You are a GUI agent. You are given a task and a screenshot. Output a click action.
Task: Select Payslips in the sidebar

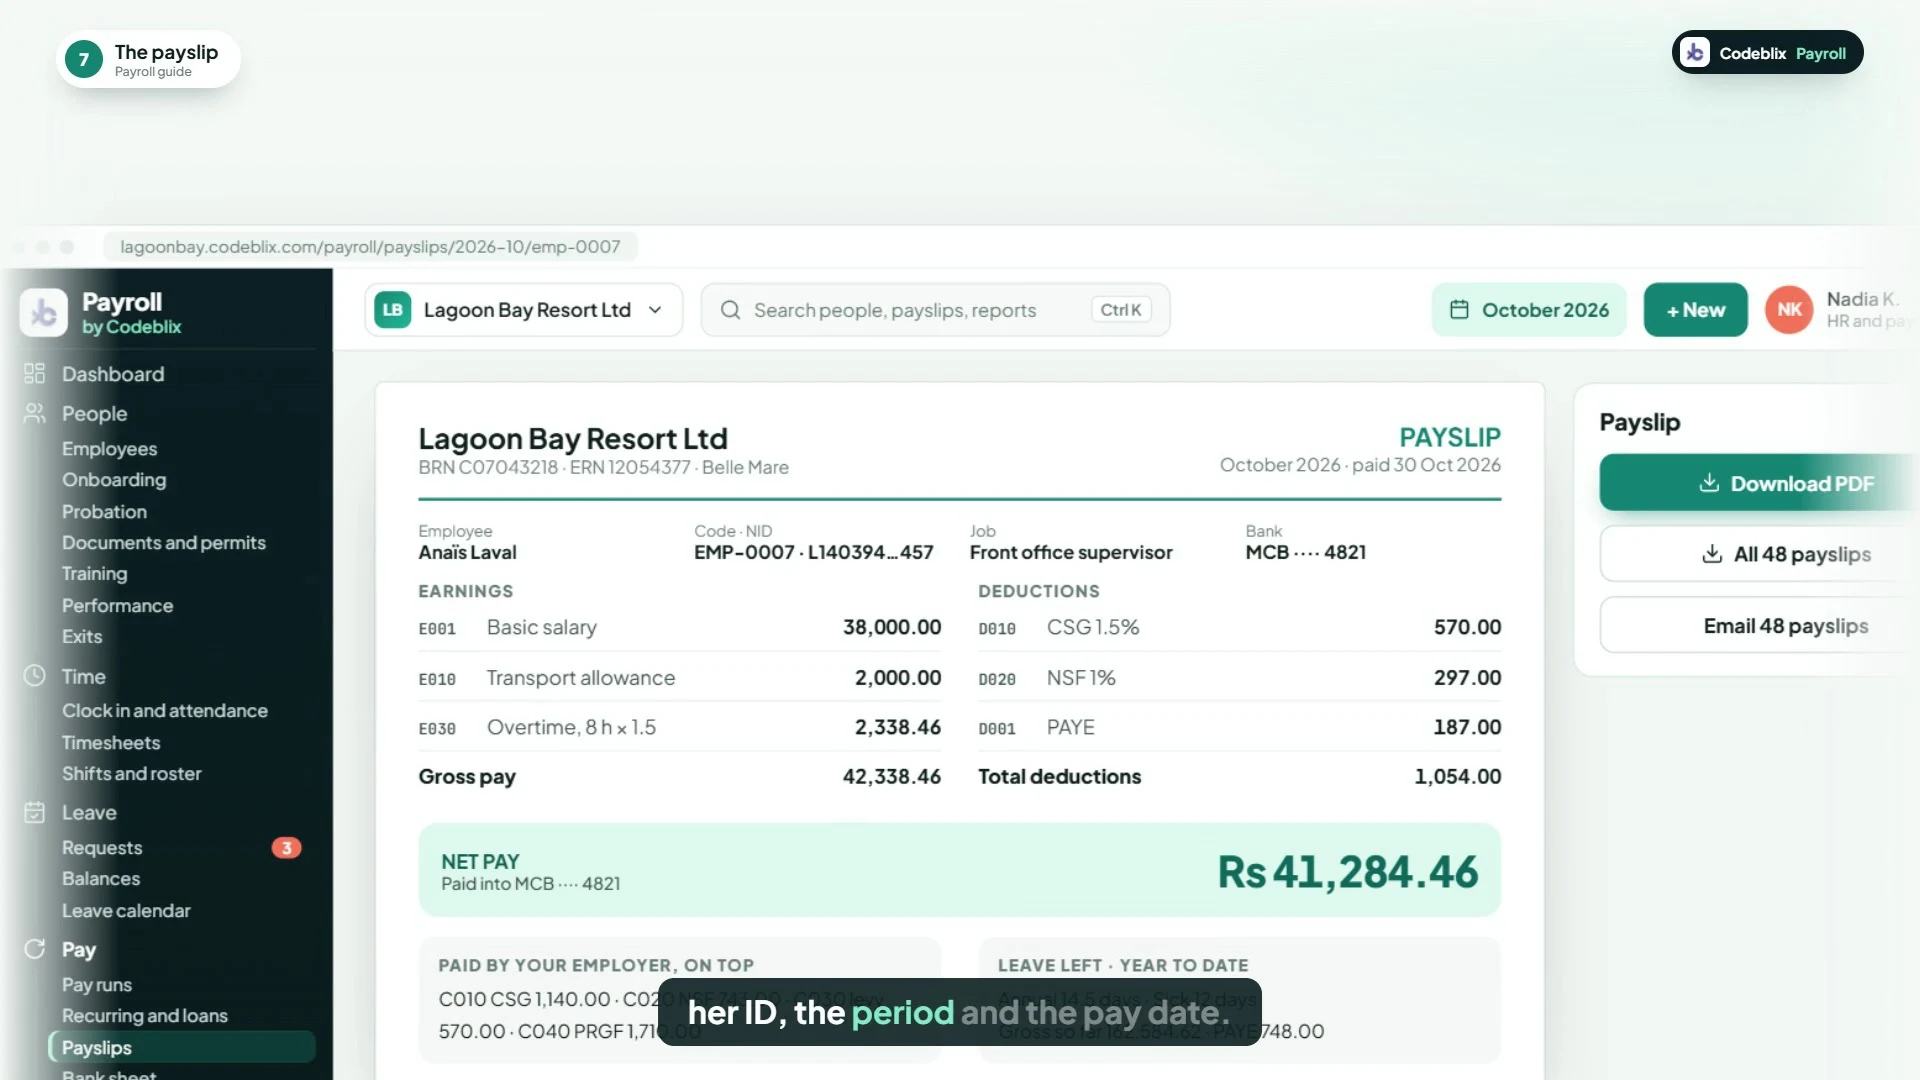click(x=182, y=1047)
